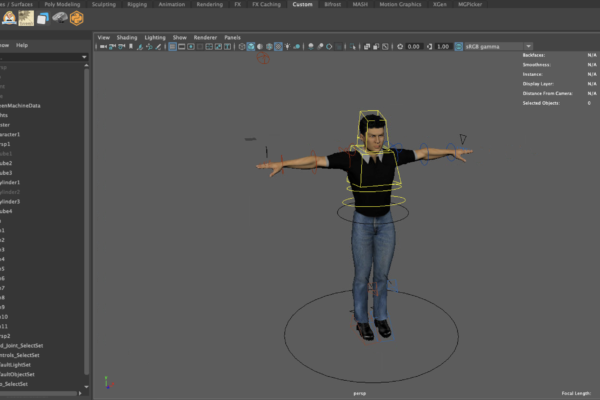The width and height of the screenshot is (600, 400).
Task: Open the panel Lighting menu
Action: coord(155,38)
